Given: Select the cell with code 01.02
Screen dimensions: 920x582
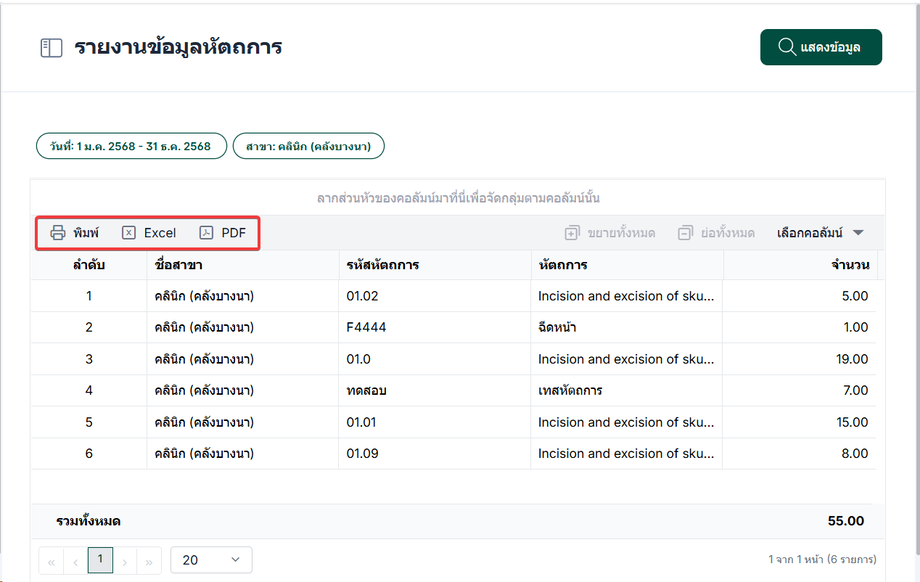Looking at the screenshot, I should [435, 296].
